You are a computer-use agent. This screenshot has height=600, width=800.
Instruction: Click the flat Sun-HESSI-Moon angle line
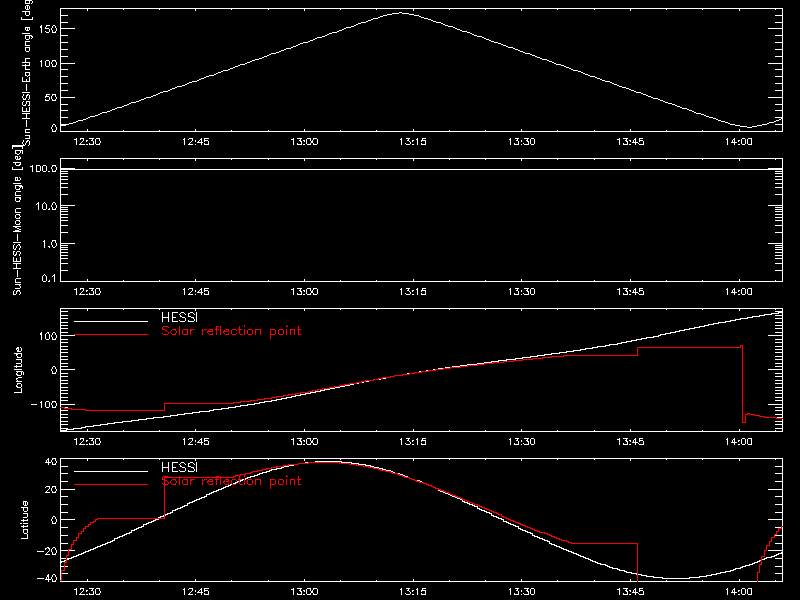coord(421,169)
